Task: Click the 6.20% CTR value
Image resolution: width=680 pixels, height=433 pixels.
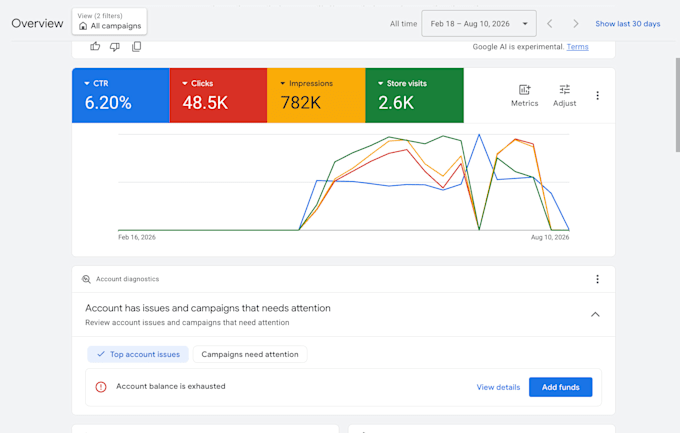Action: click(108, 103)
